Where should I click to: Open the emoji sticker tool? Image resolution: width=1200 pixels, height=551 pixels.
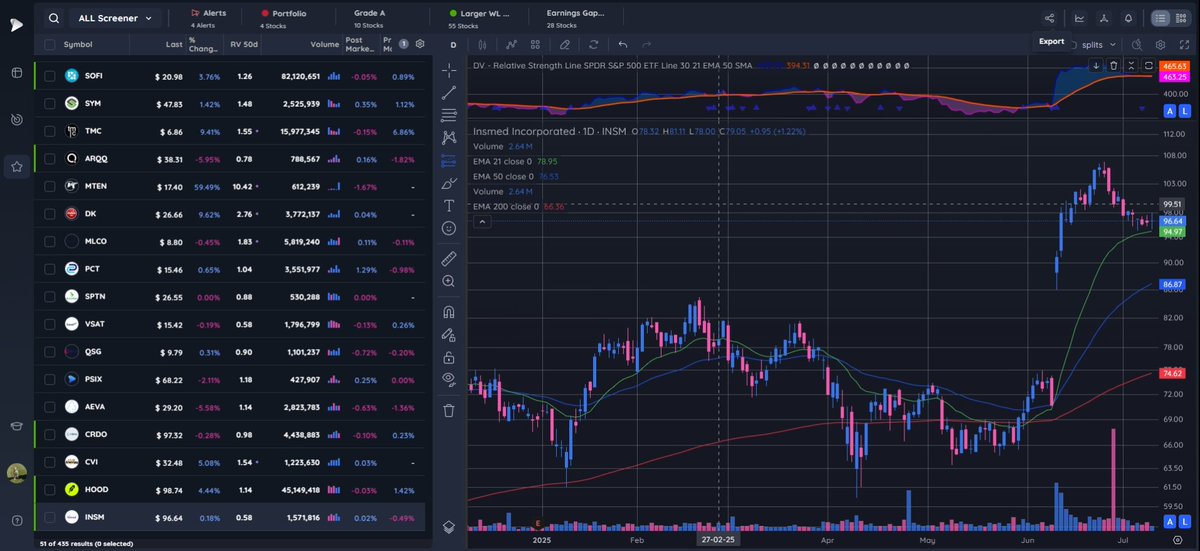(449, 228)
